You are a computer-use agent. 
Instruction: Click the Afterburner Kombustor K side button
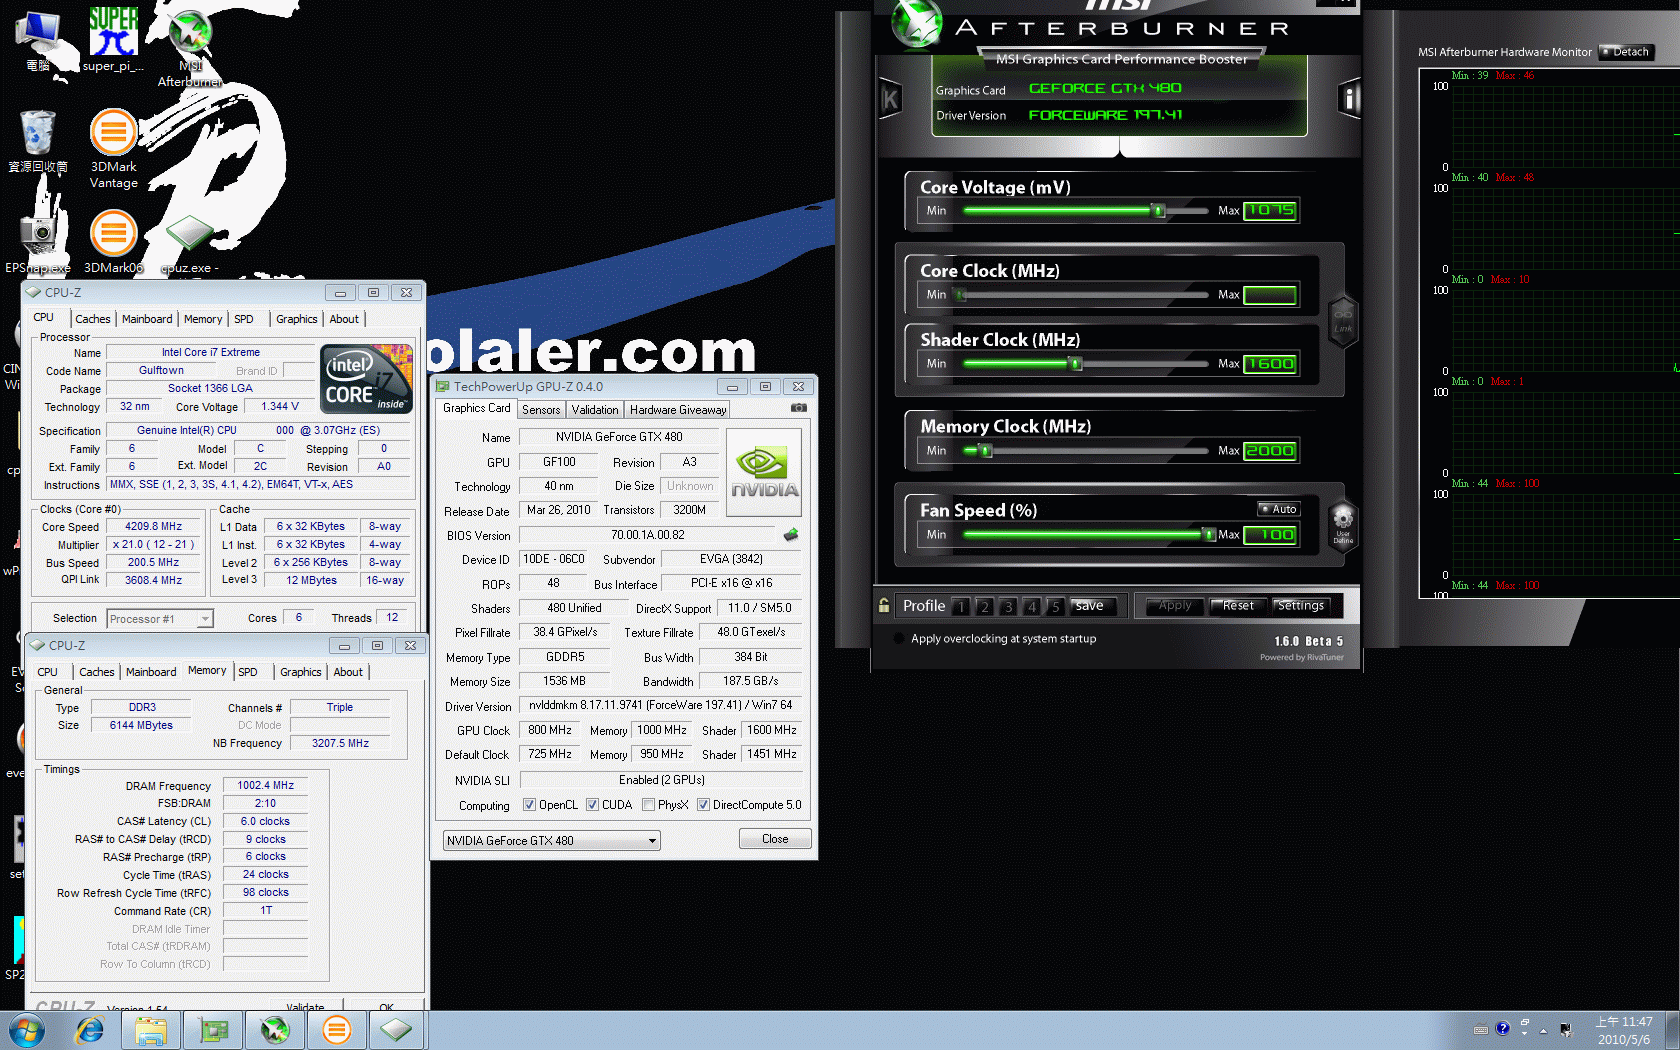(890, 98)
